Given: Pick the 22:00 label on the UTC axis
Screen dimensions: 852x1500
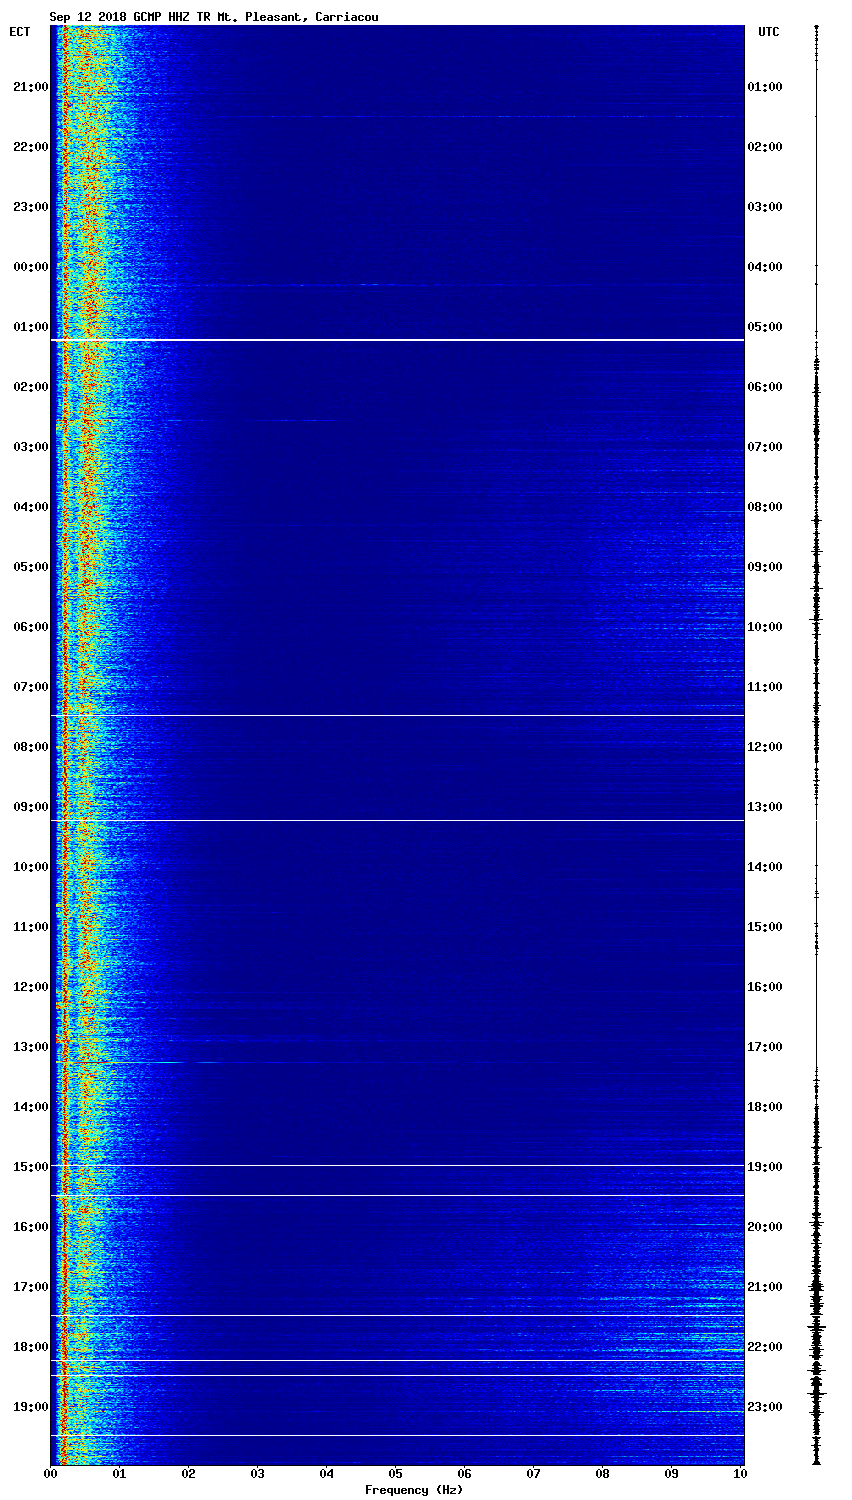Looking at the screenshot, I should [x=765, y=1347].
